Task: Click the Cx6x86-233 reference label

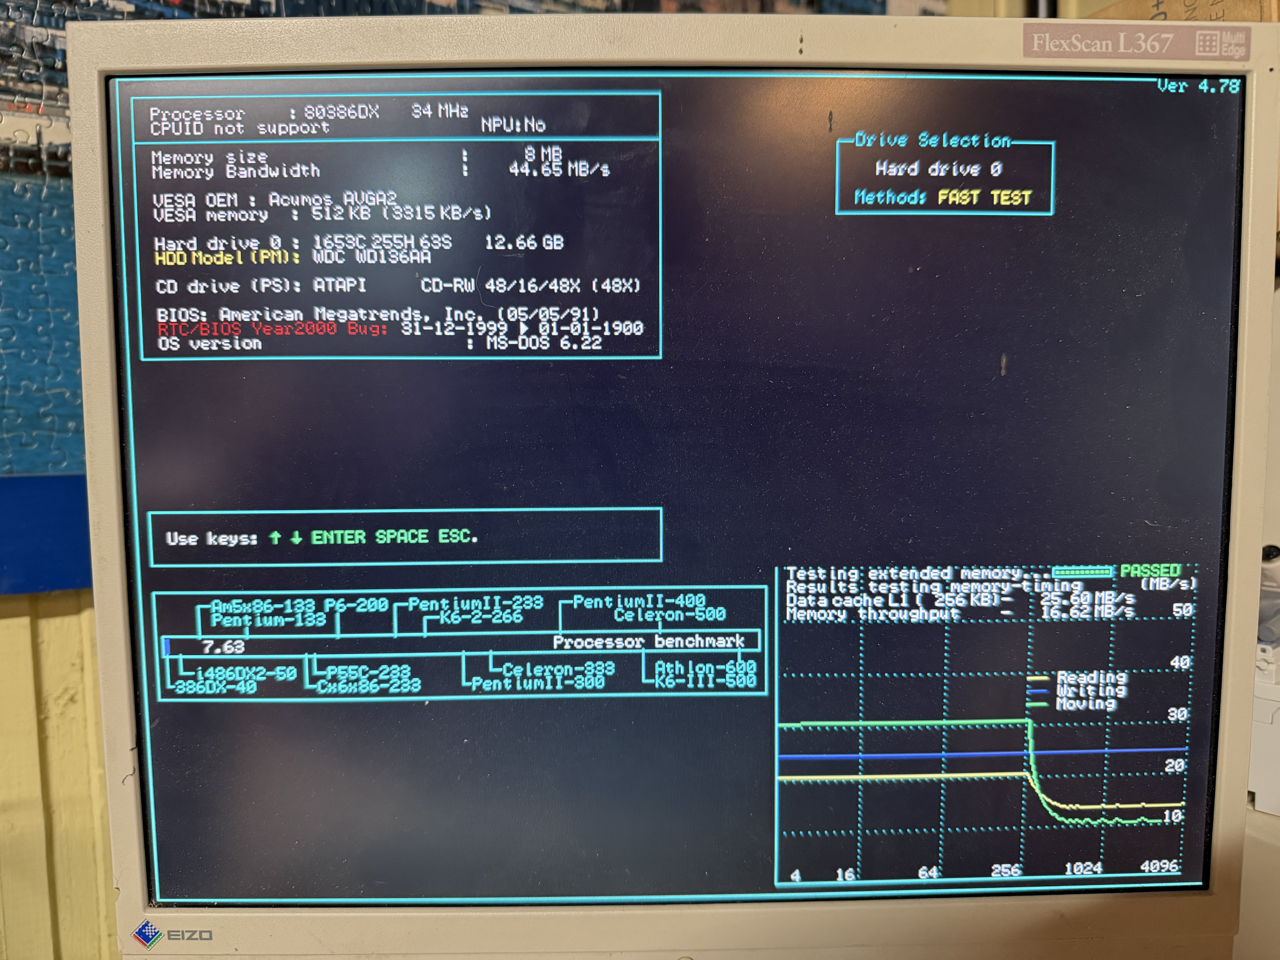Action: tap(368, 686)
